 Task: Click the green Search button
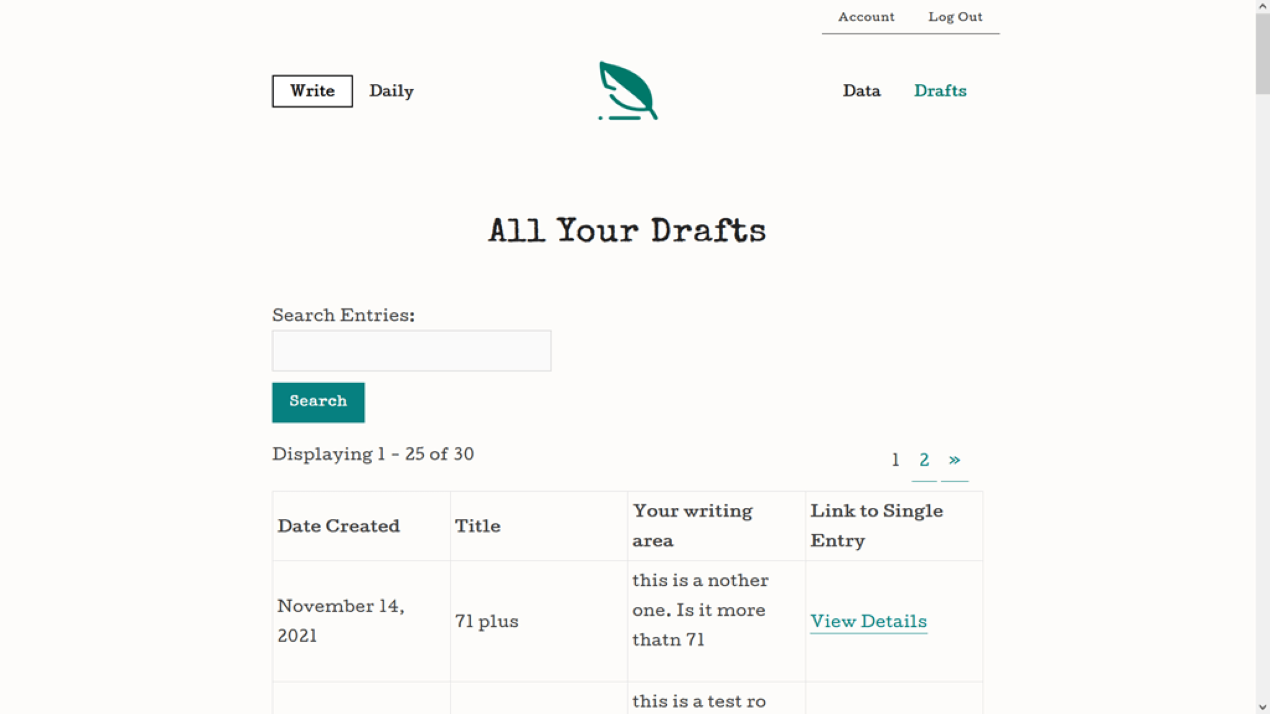[x=318, y=402]
